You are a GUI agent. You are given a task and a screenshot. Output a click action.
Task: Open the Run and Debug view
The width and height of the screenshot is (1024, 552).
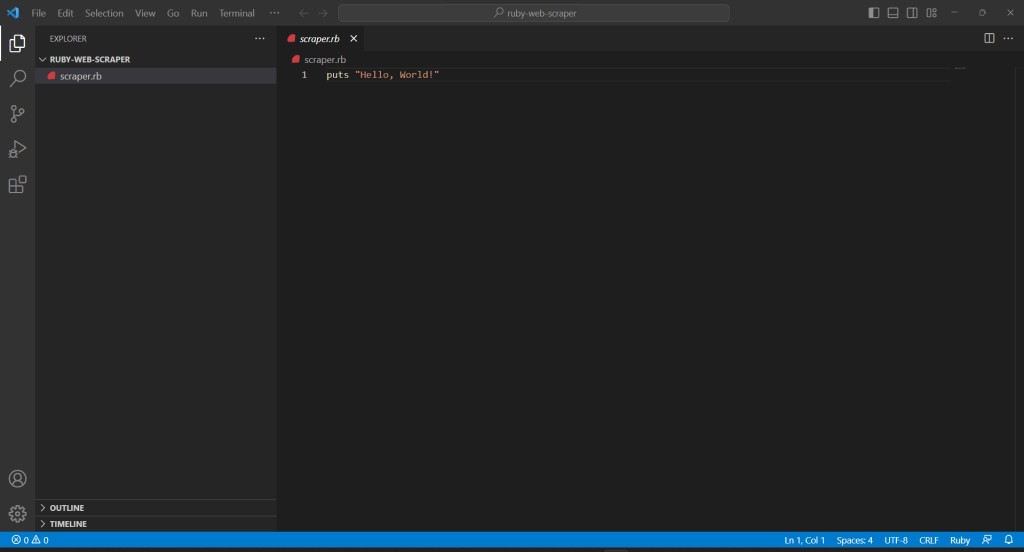[17, 149]
